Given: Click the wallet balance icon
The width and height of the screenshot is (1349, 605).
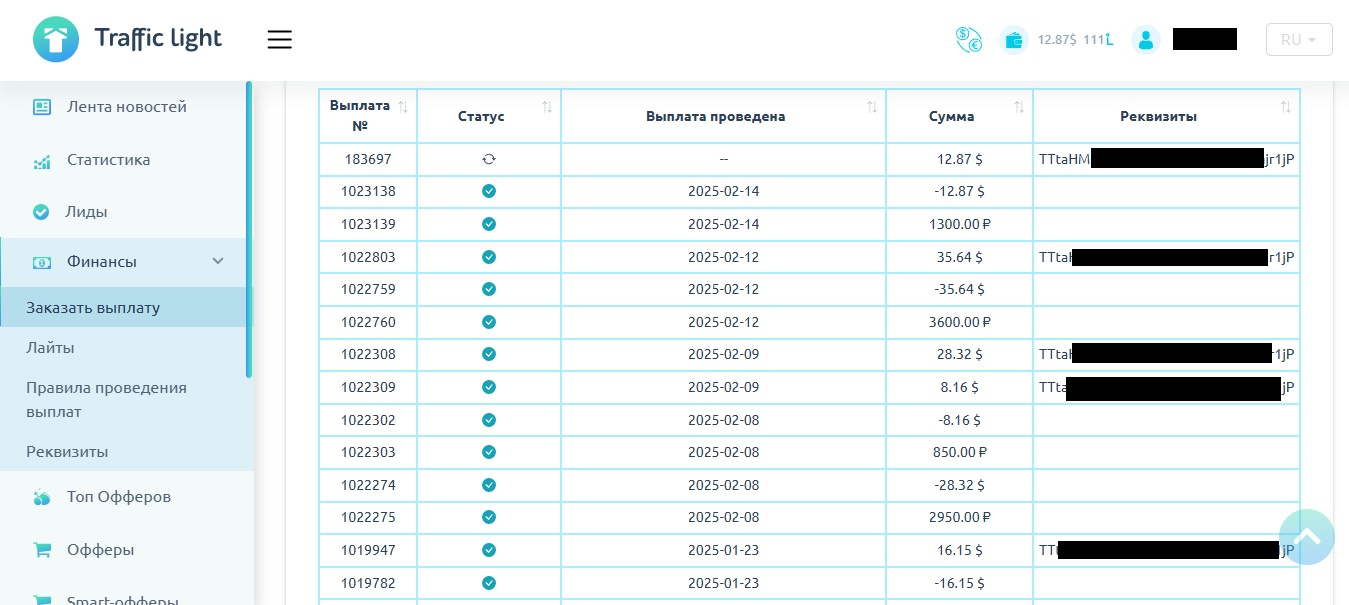Looking at the screenshot, I should (x=1014, y=40).
